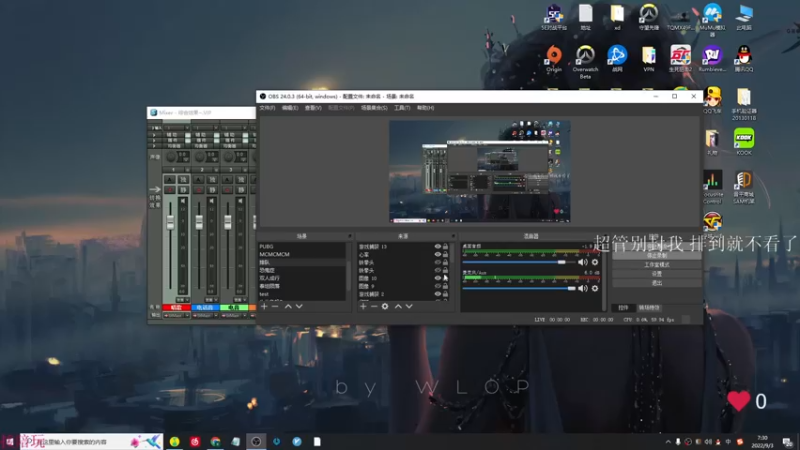Move the selected scene up
This screenshot has width=800, height=450.
[288, 306]
